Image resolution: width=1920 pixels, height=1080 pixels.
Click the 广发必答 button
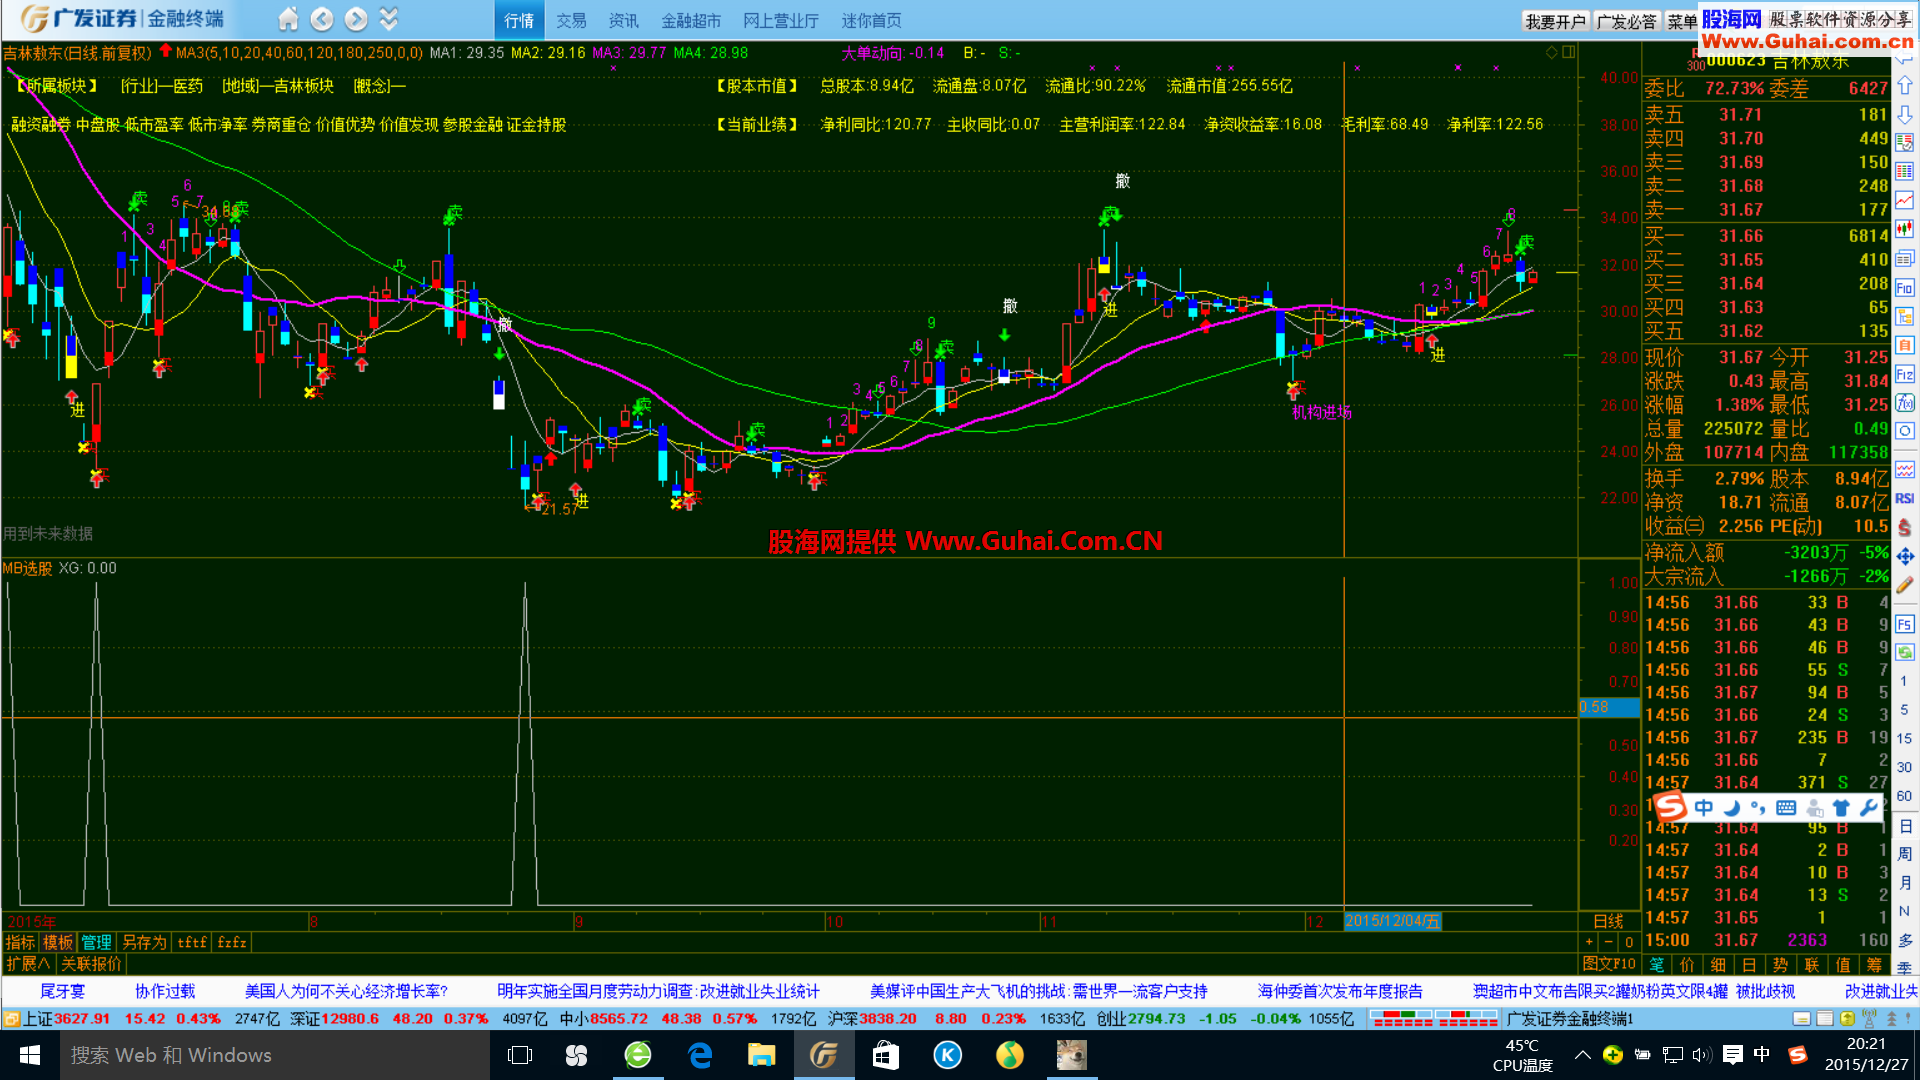click(1626, 21)
